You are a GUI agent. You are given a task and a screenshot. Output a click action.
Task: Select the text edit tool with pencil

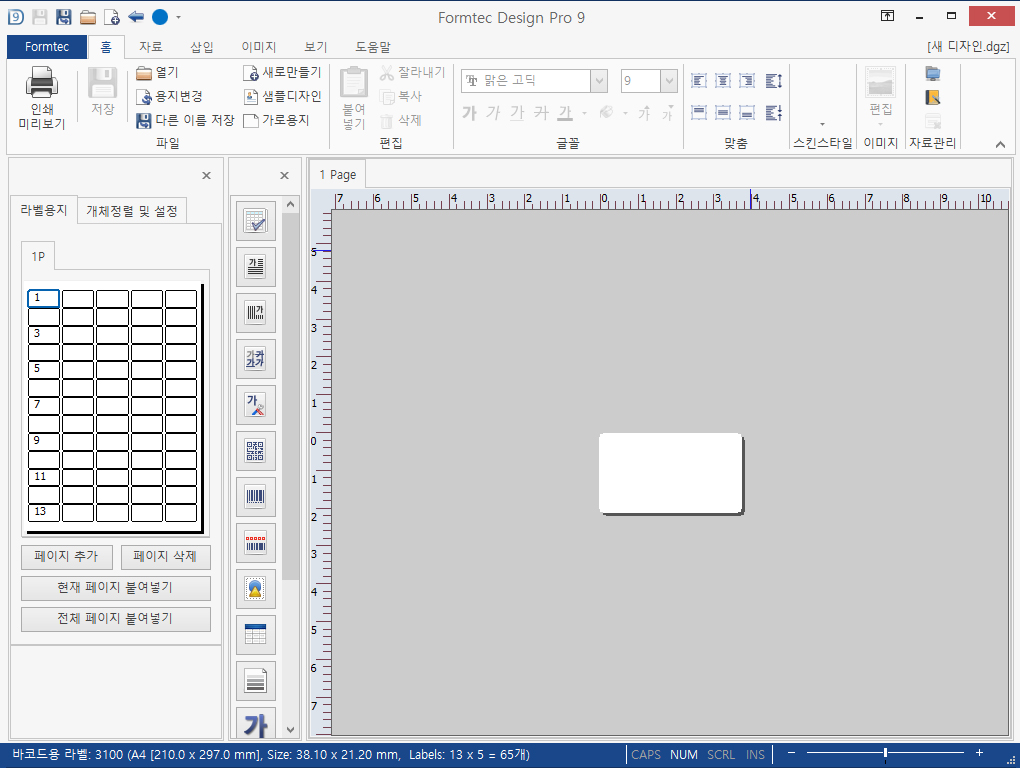pos(256,404)
